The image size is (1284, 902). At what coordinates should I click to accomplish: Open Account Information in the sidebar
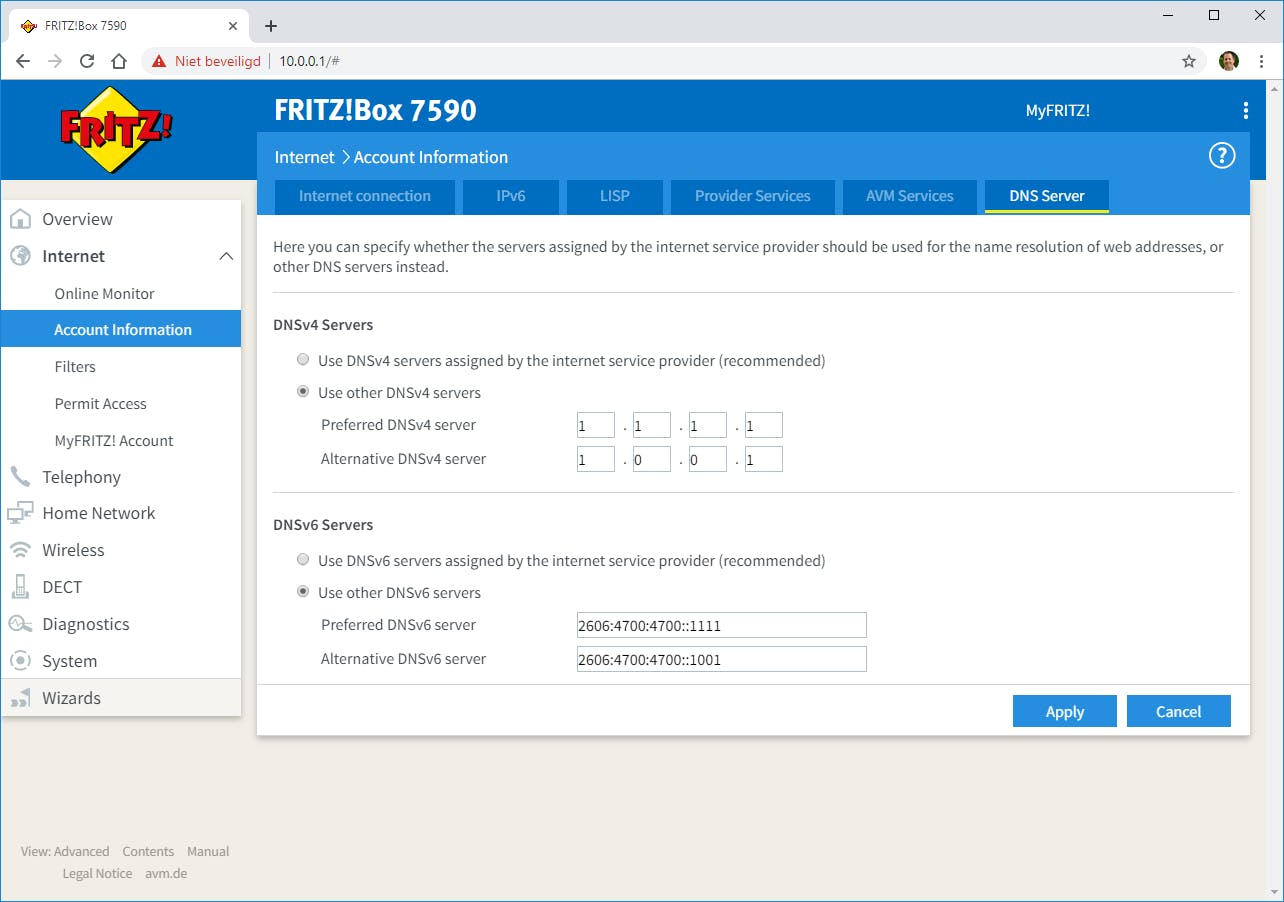tap(121, 329)
